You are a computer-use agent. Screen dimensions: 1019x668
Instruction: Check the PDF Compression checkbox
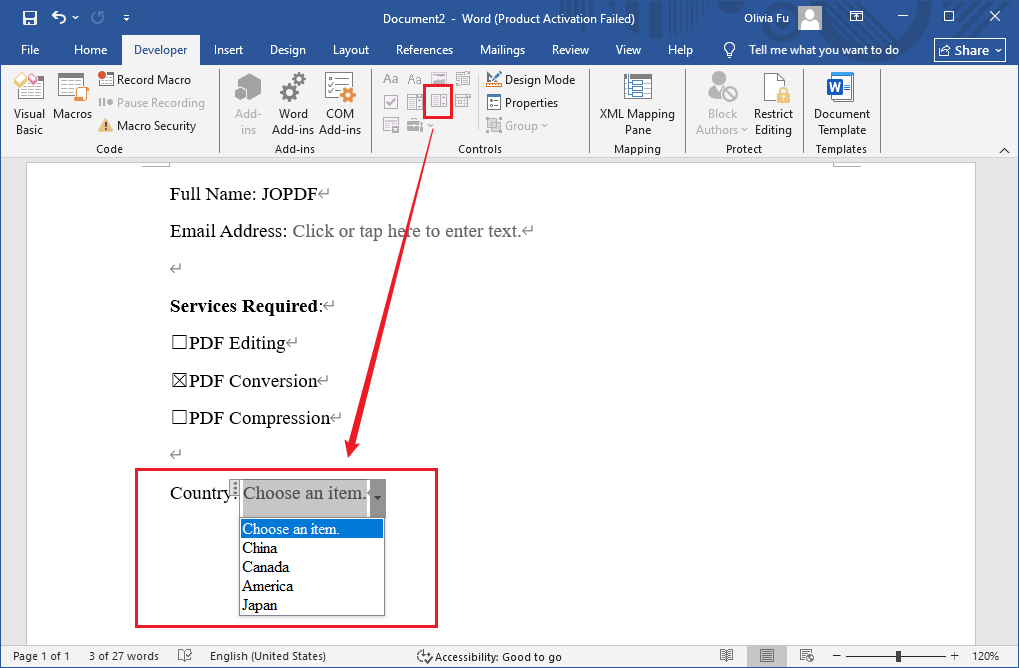pos(179,417)
